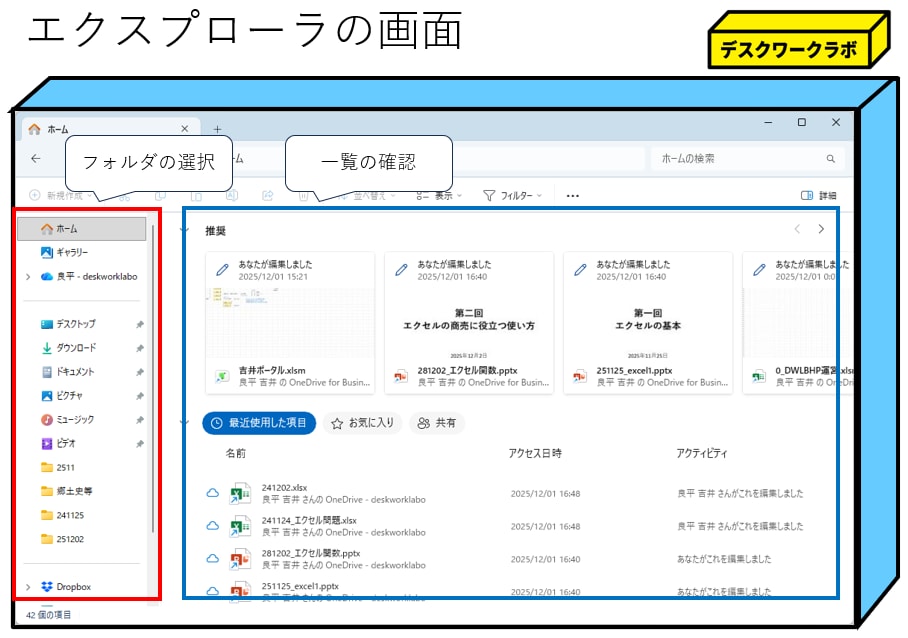Close the ホーム tab with its X
The width and height of the screenshot is (908, 638).
185,129
